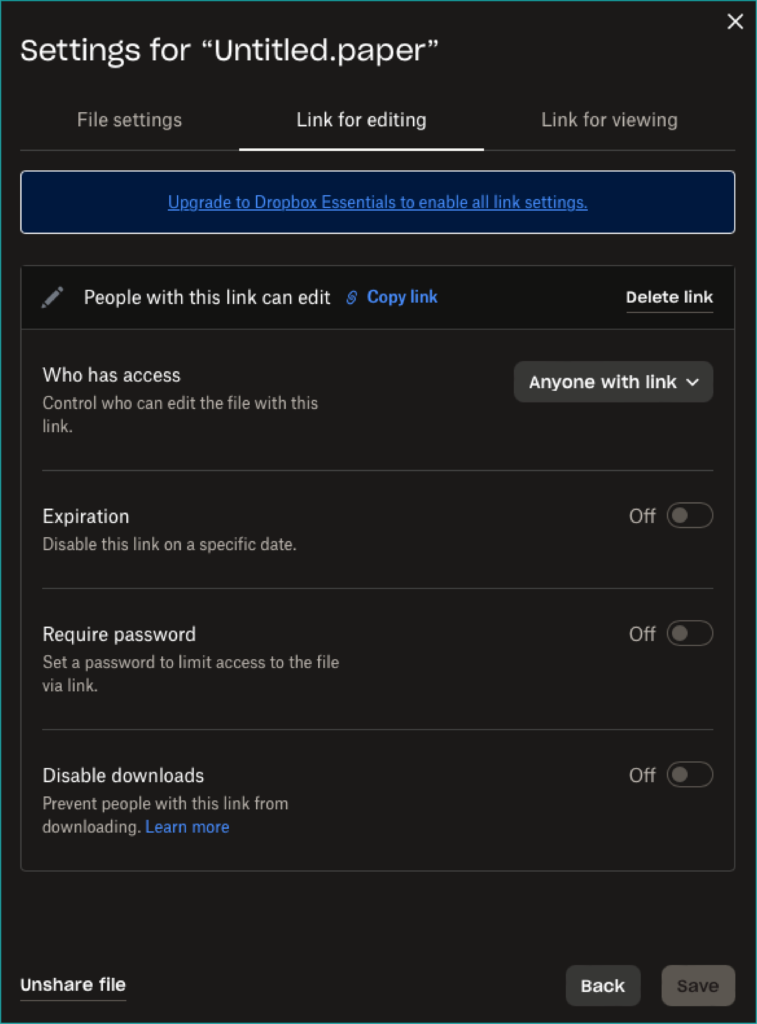Save the link settings
The image size is (757, 1024).
click(698, 985)
